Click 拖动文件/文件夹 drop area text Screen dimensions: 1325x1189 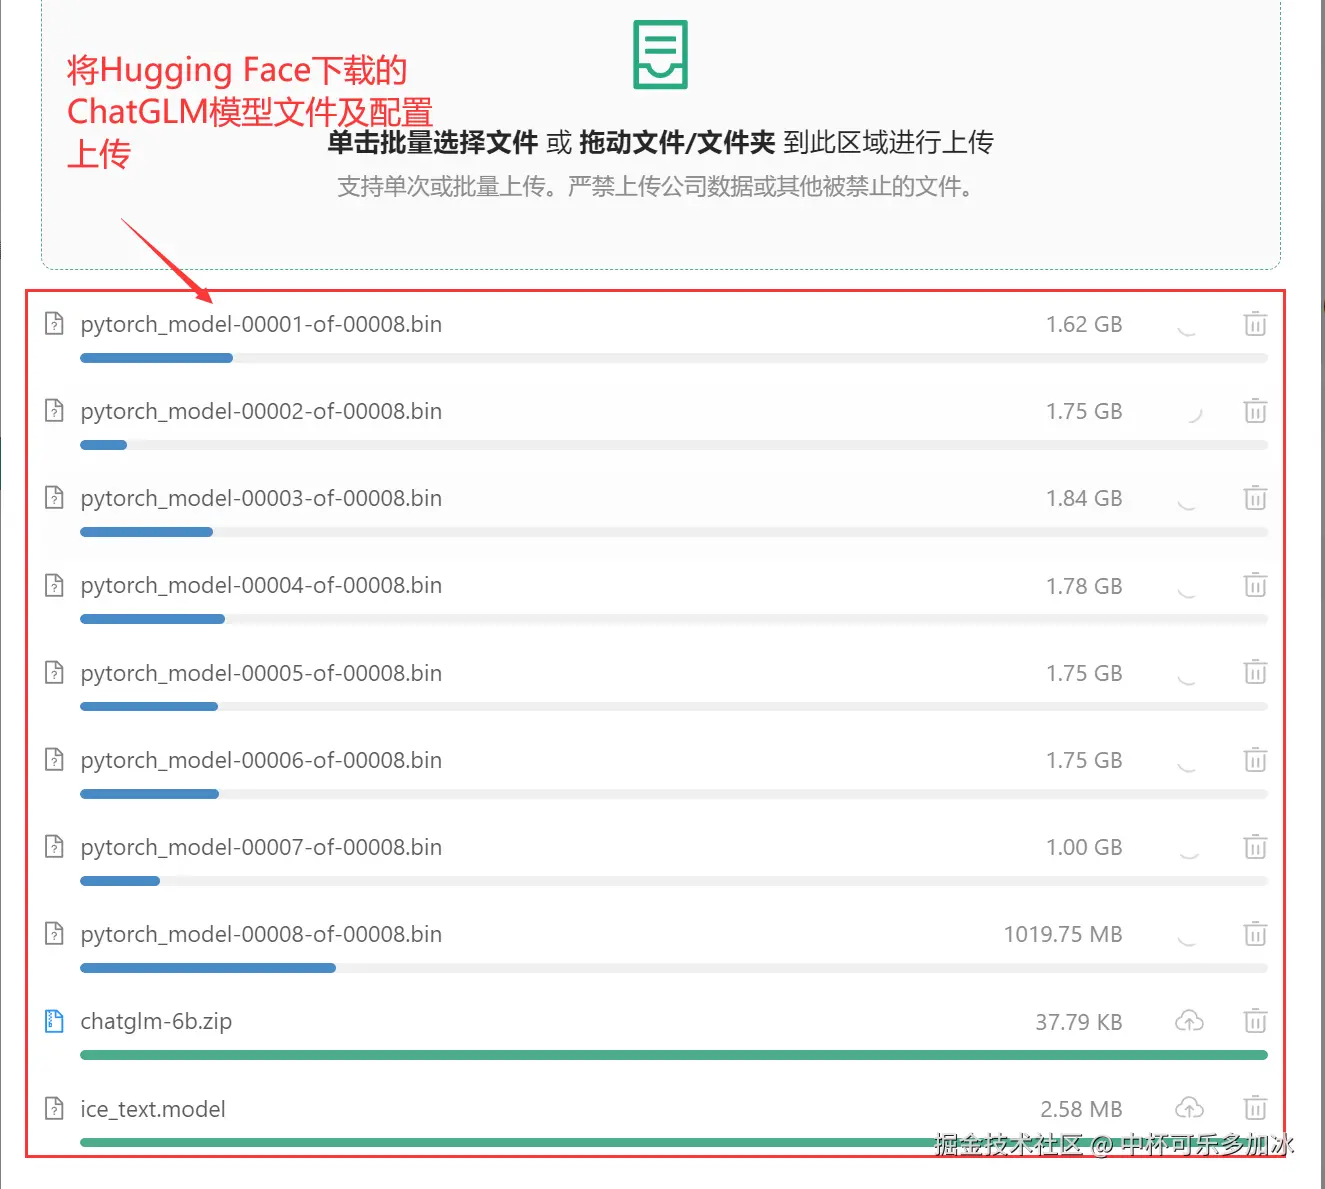[x=677, y=142]
